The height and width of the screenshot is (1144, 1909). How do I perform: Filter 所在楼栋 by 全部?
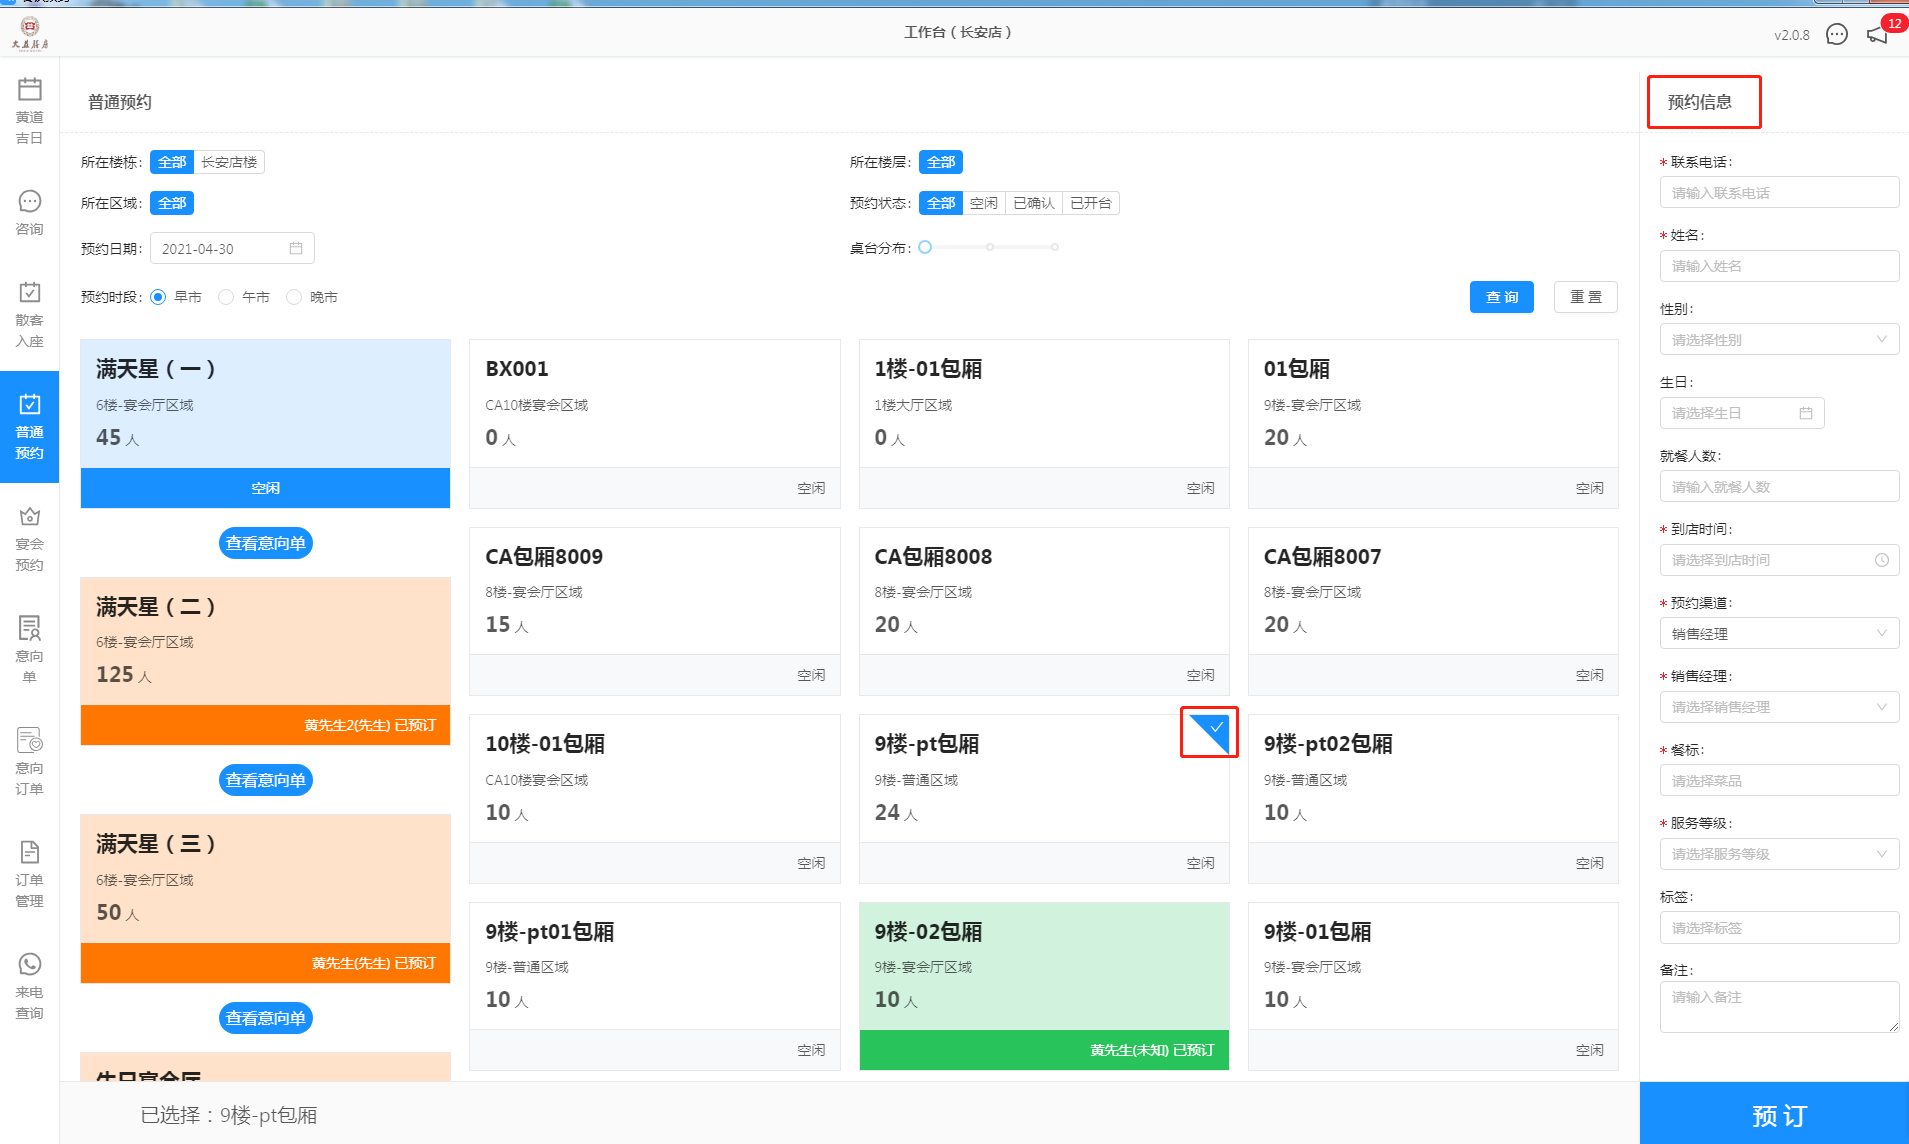[x=172, y=162]
